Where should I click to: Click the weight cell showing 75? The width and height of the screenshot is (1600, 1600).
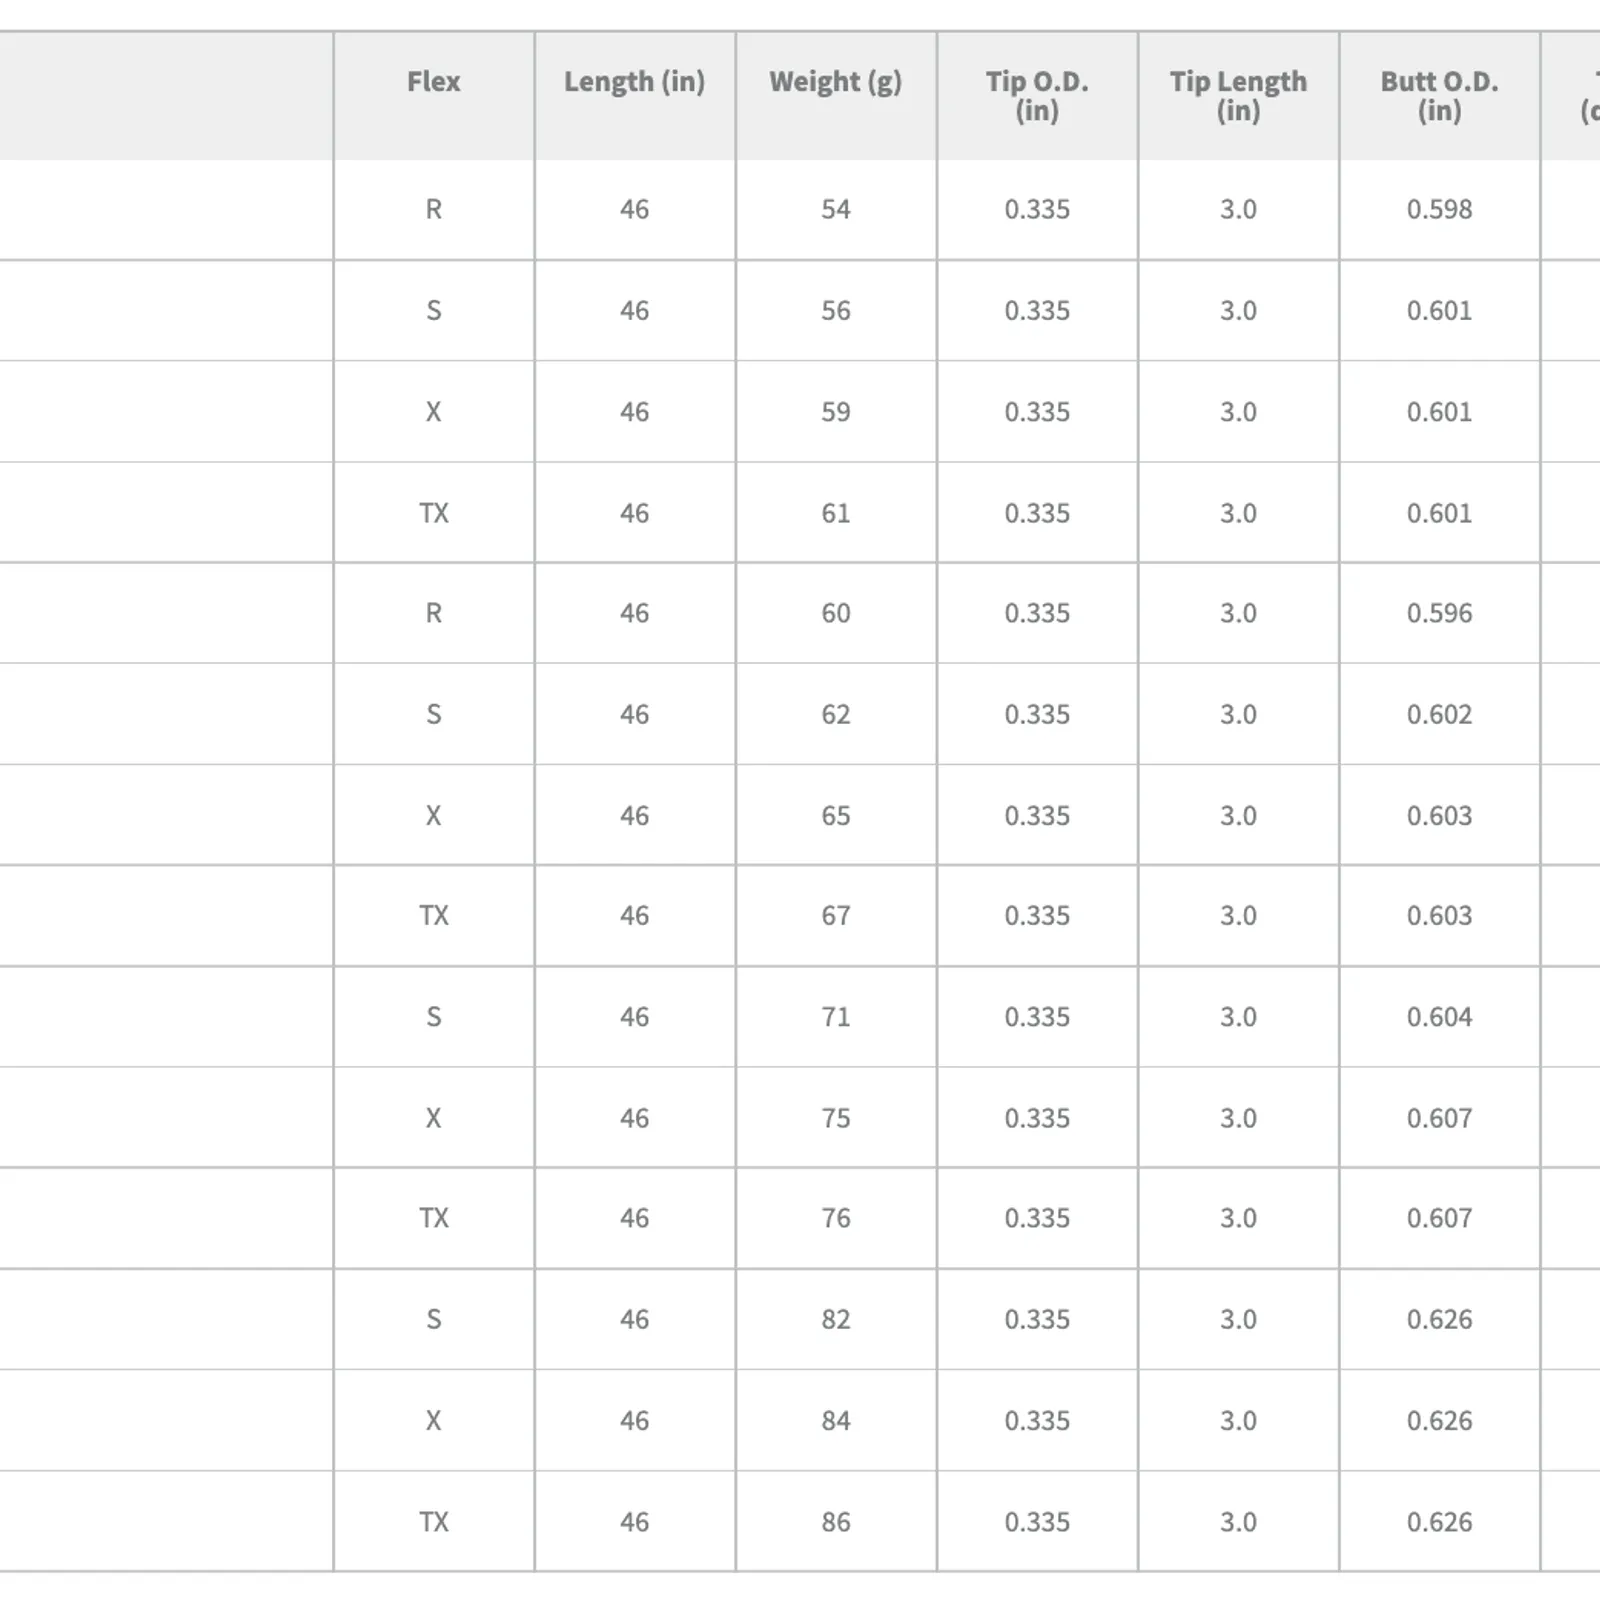835,1118
